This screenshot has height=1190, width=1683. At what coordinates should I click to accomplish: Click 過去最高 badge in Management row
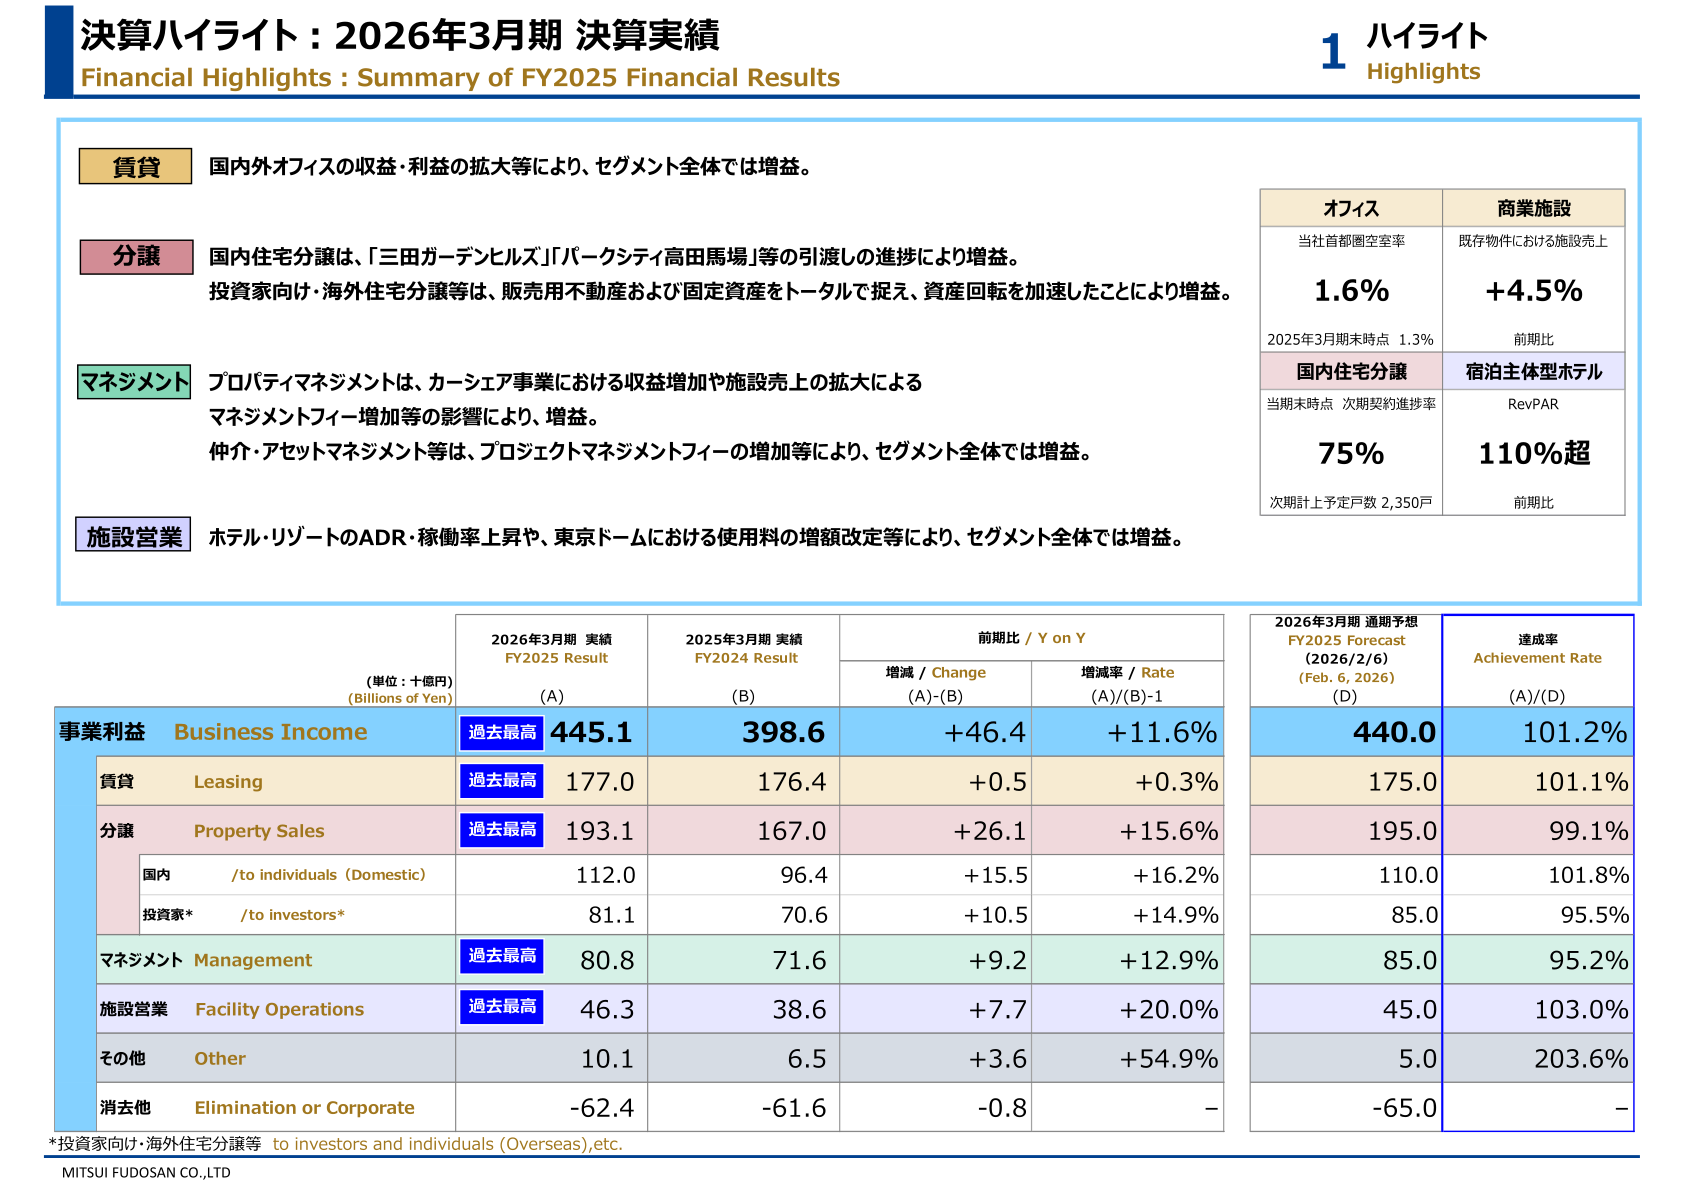[502, 956]
